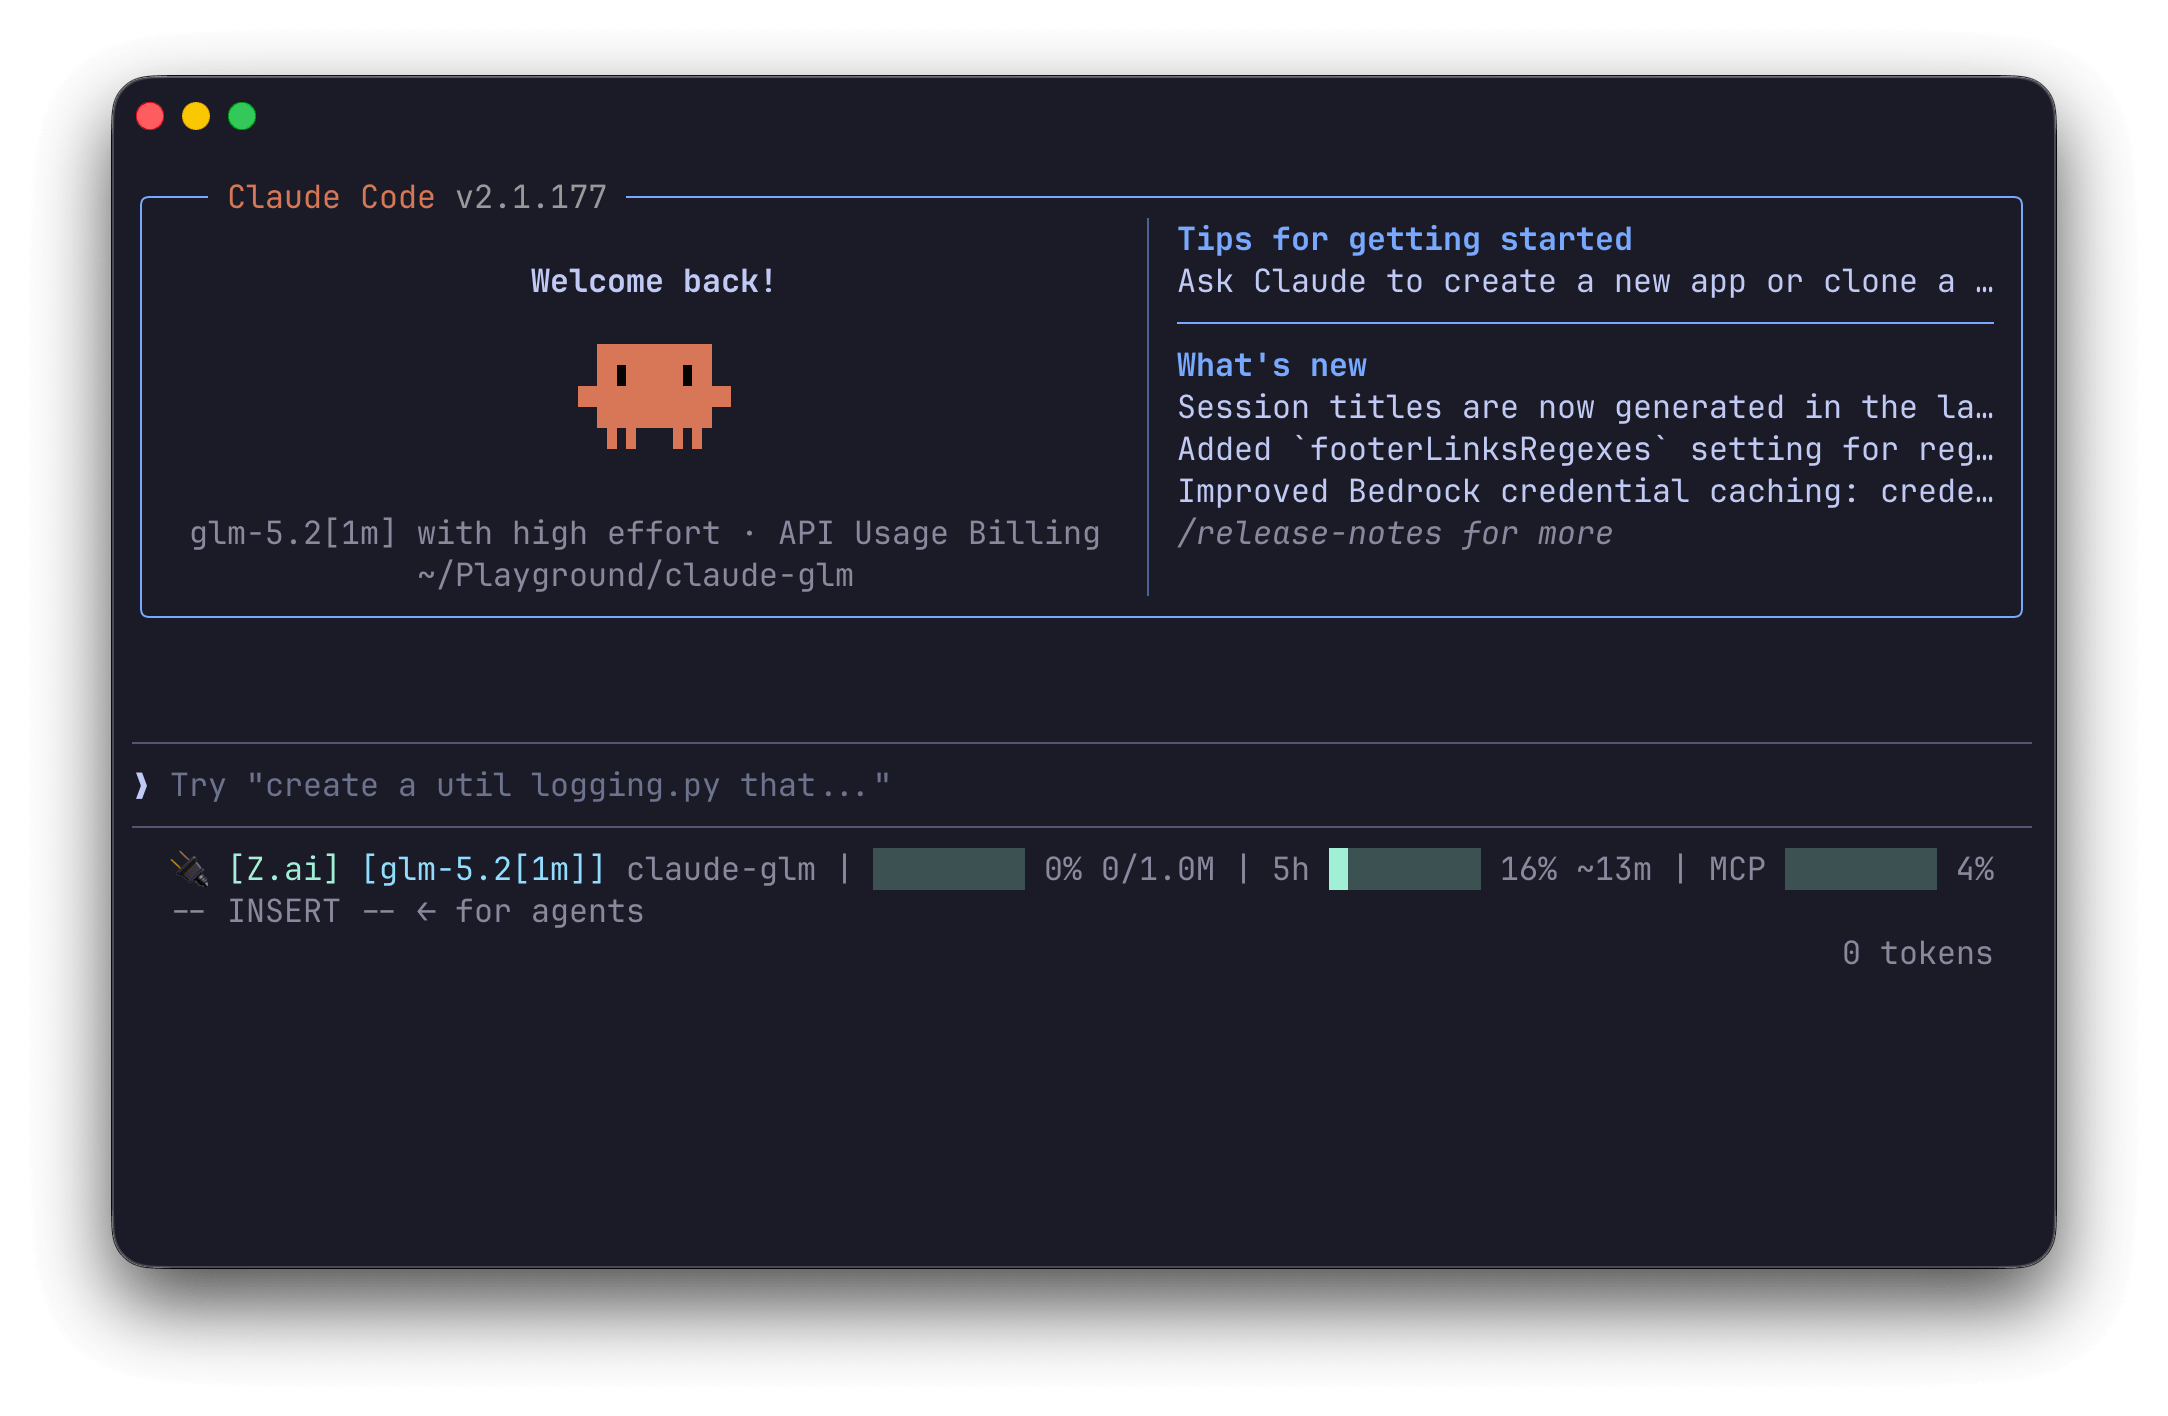
Task: Click the "Improved Bedrock credential caching" line
Action: (x=1585, y=491)
